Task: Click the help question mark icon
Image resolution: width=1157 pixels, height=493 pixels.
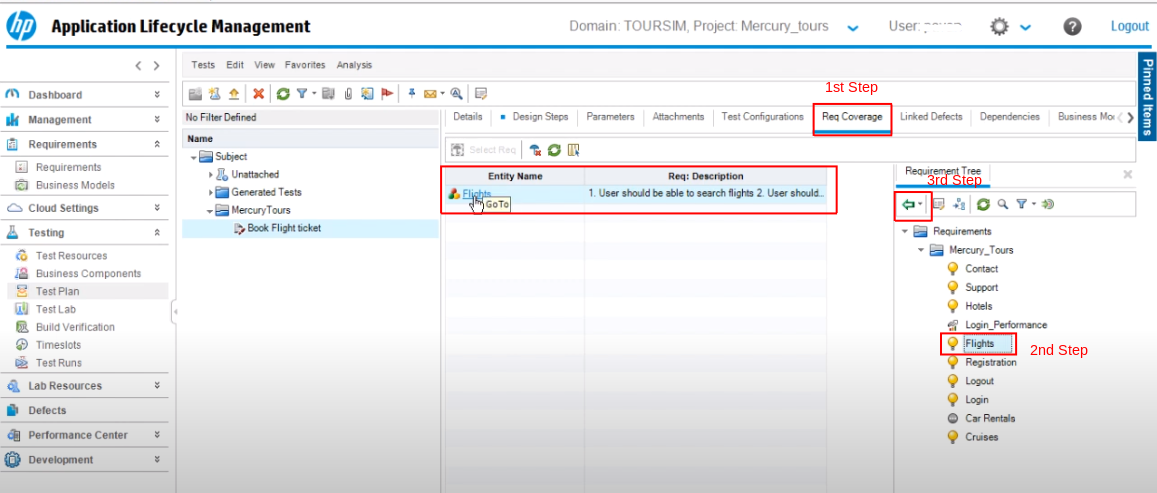Action: click(1072, 27)
